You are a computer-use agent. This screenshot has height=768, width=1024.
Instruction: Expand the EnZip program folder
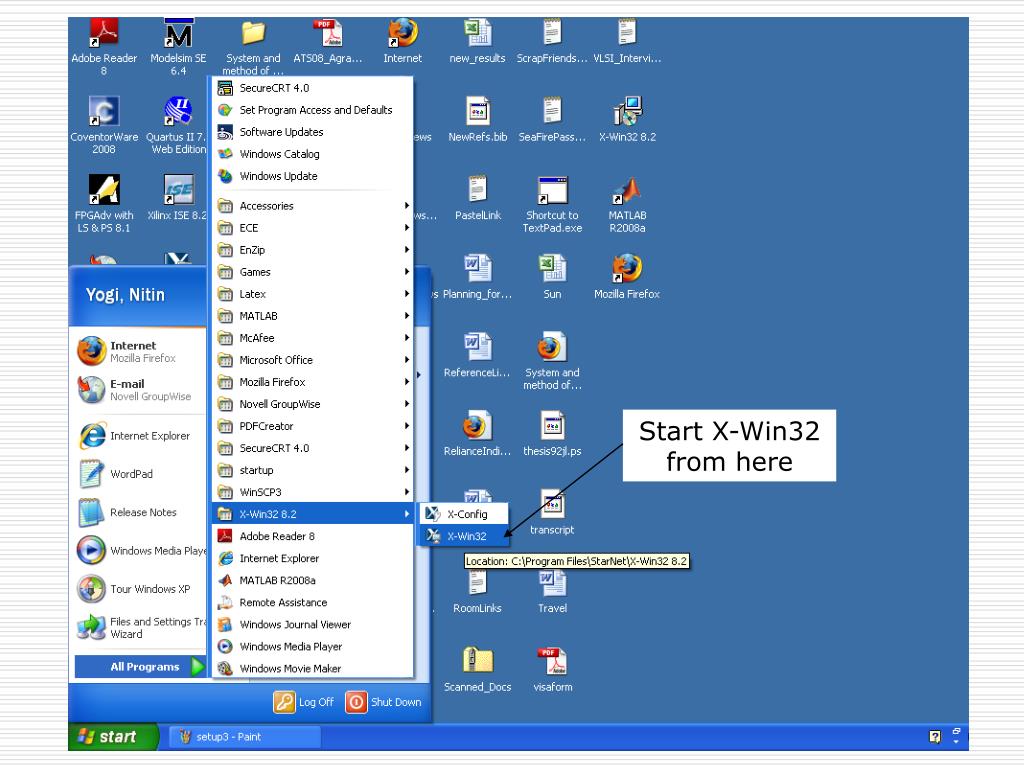[313, 250]
